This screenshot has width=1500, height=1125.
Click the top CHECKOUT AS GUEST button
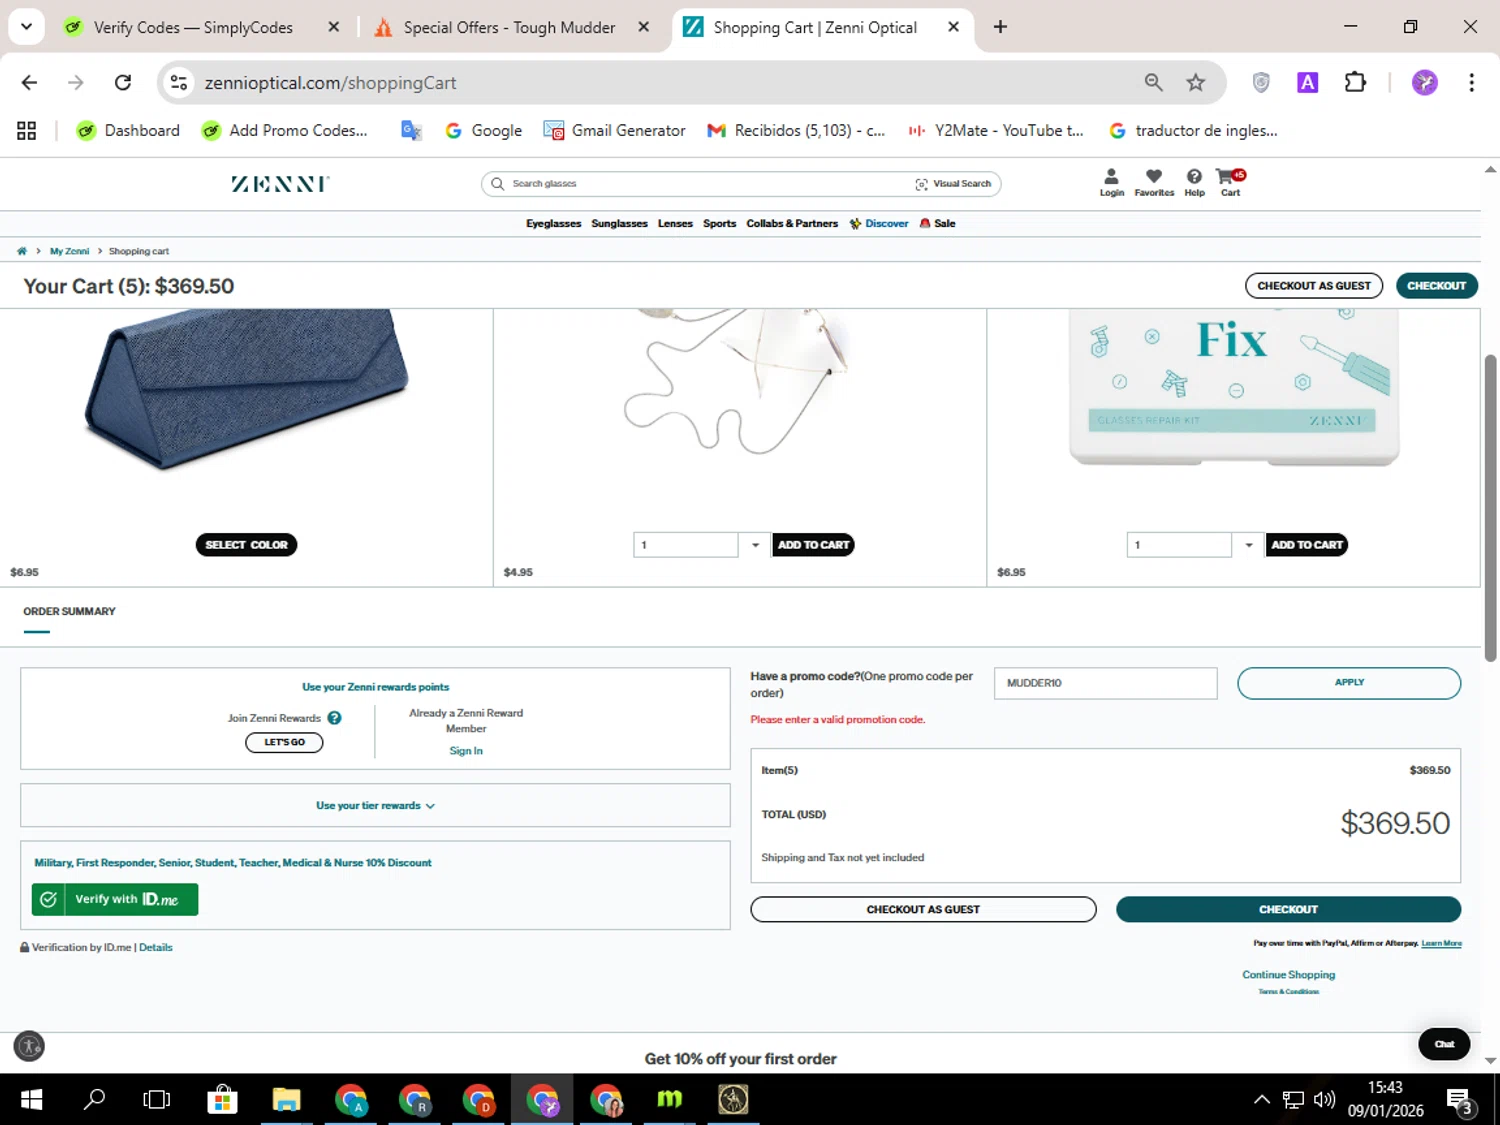[1314, 286]
